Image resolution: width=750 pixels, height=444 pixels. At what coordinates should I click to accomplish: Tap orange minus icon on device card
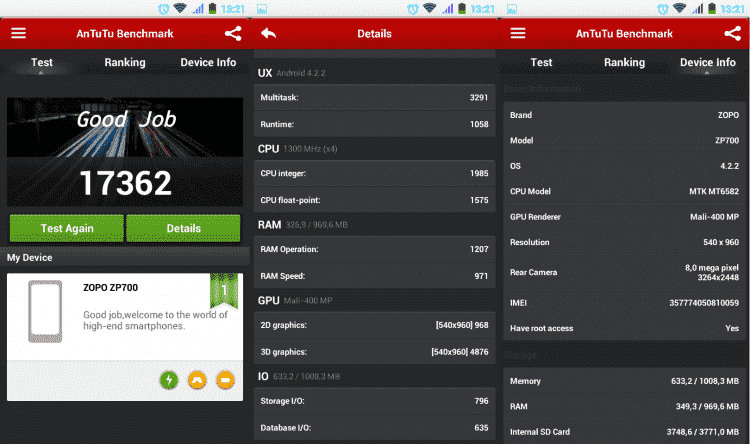(225, 380)
